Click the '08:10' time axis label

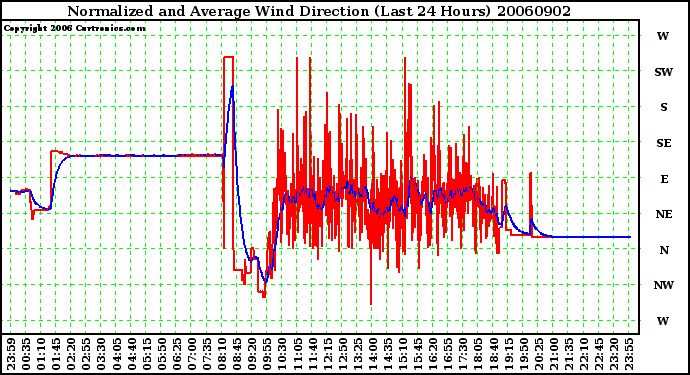(x=222, y=354)
